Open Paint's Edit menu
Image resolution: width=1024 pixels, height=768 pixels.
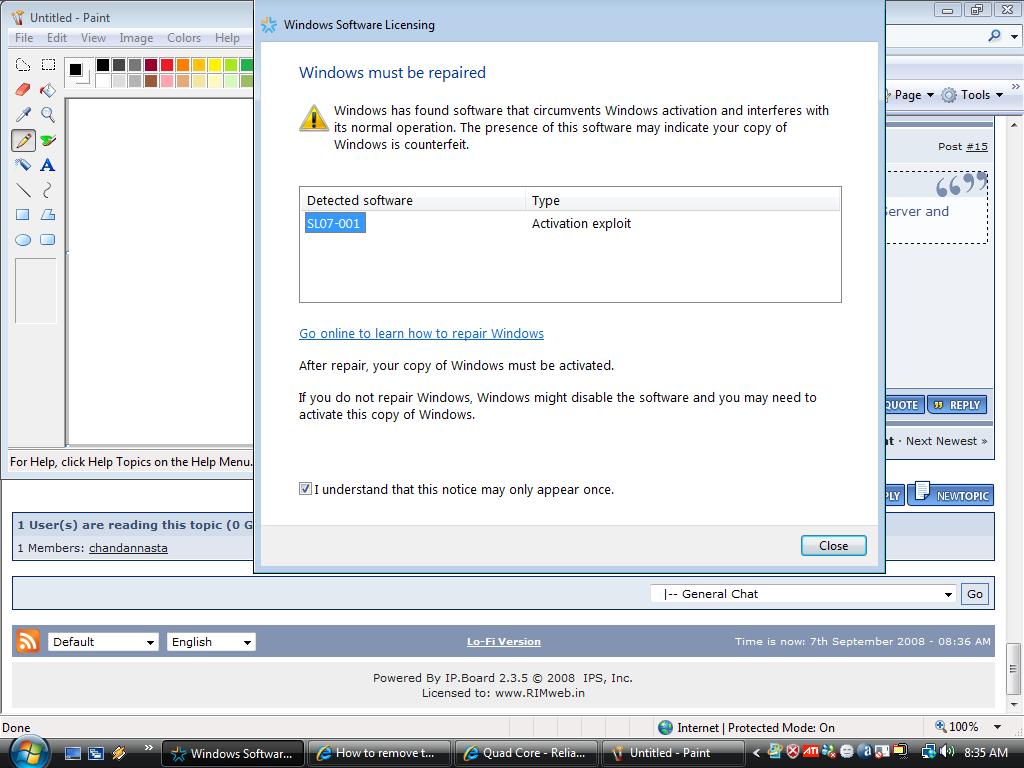(57, 38)
